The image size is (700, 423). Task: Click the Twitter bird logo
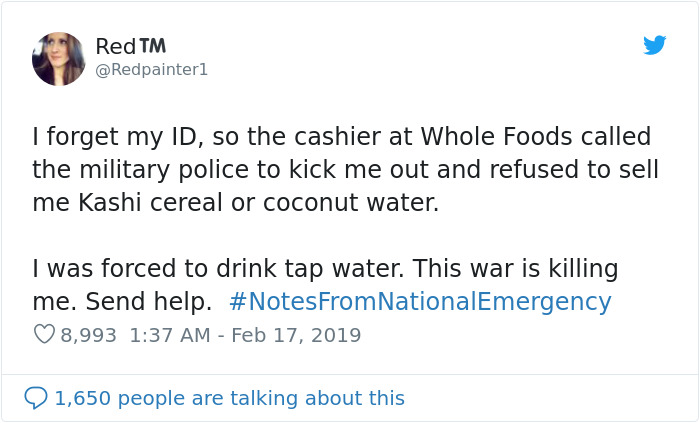[x=654, y=45]
